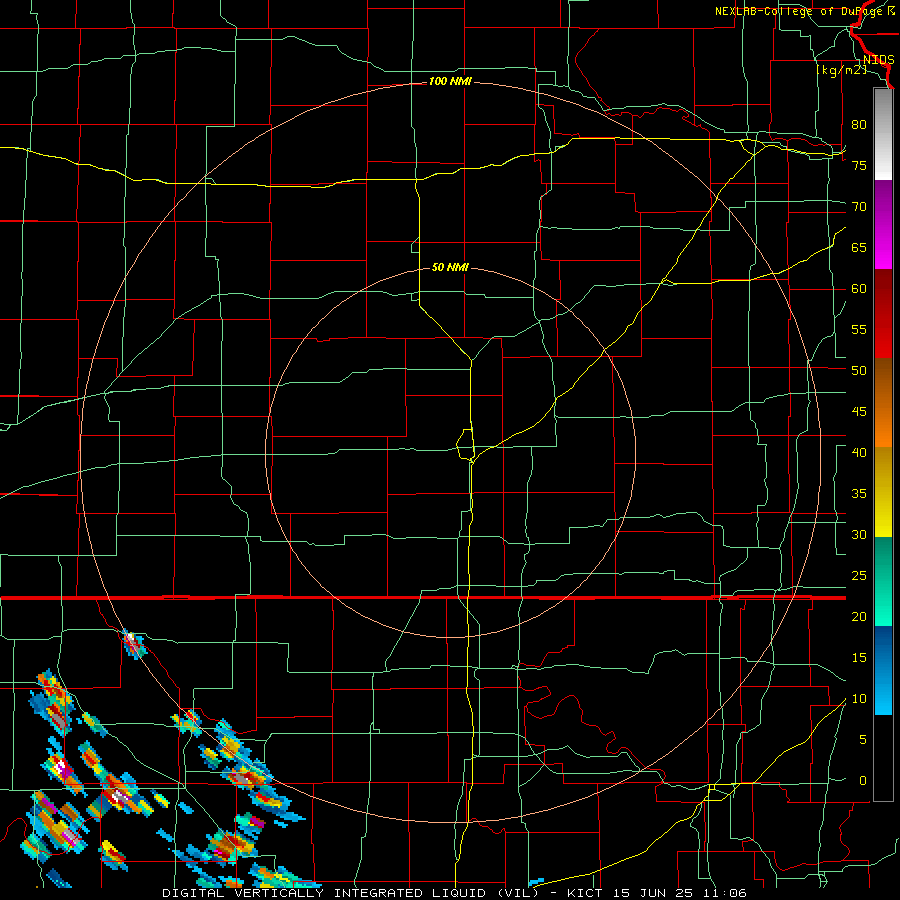Click the 10 value on the color scale
900x900 pixels.
tap(859, 699)
